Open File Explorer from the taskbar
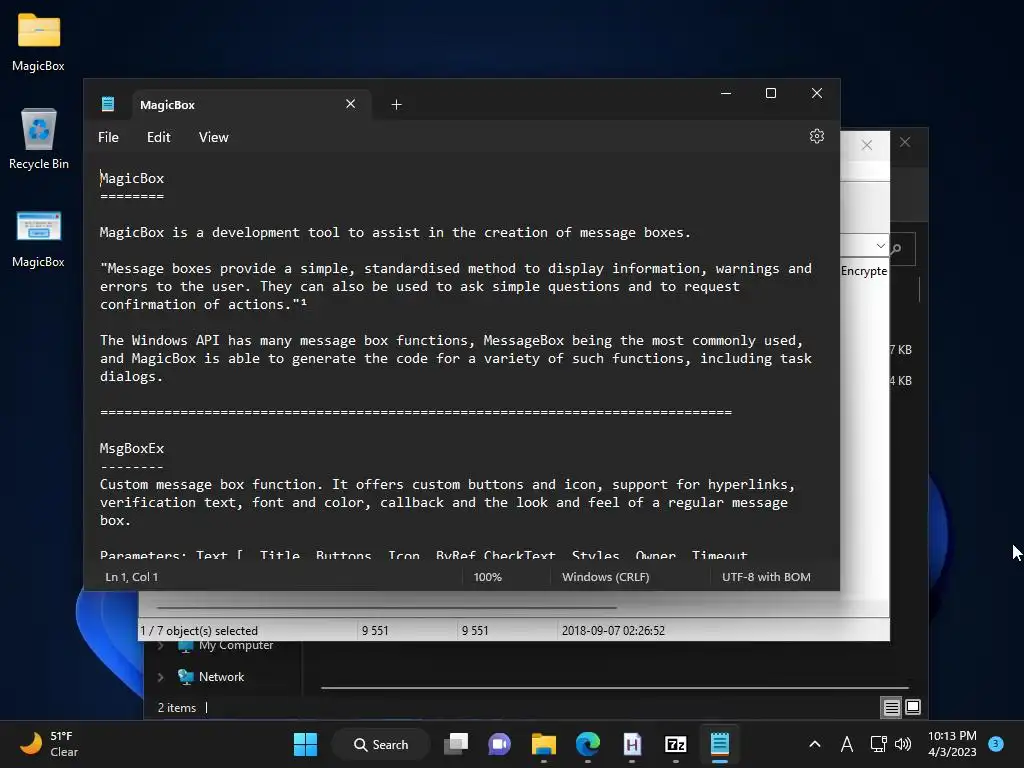The image size is (1024, 768). [543, 744]
